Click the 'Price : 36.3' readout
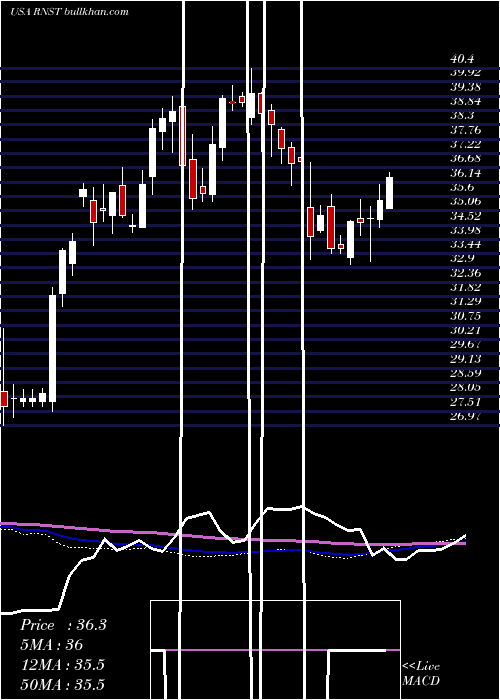 [63, 625]
